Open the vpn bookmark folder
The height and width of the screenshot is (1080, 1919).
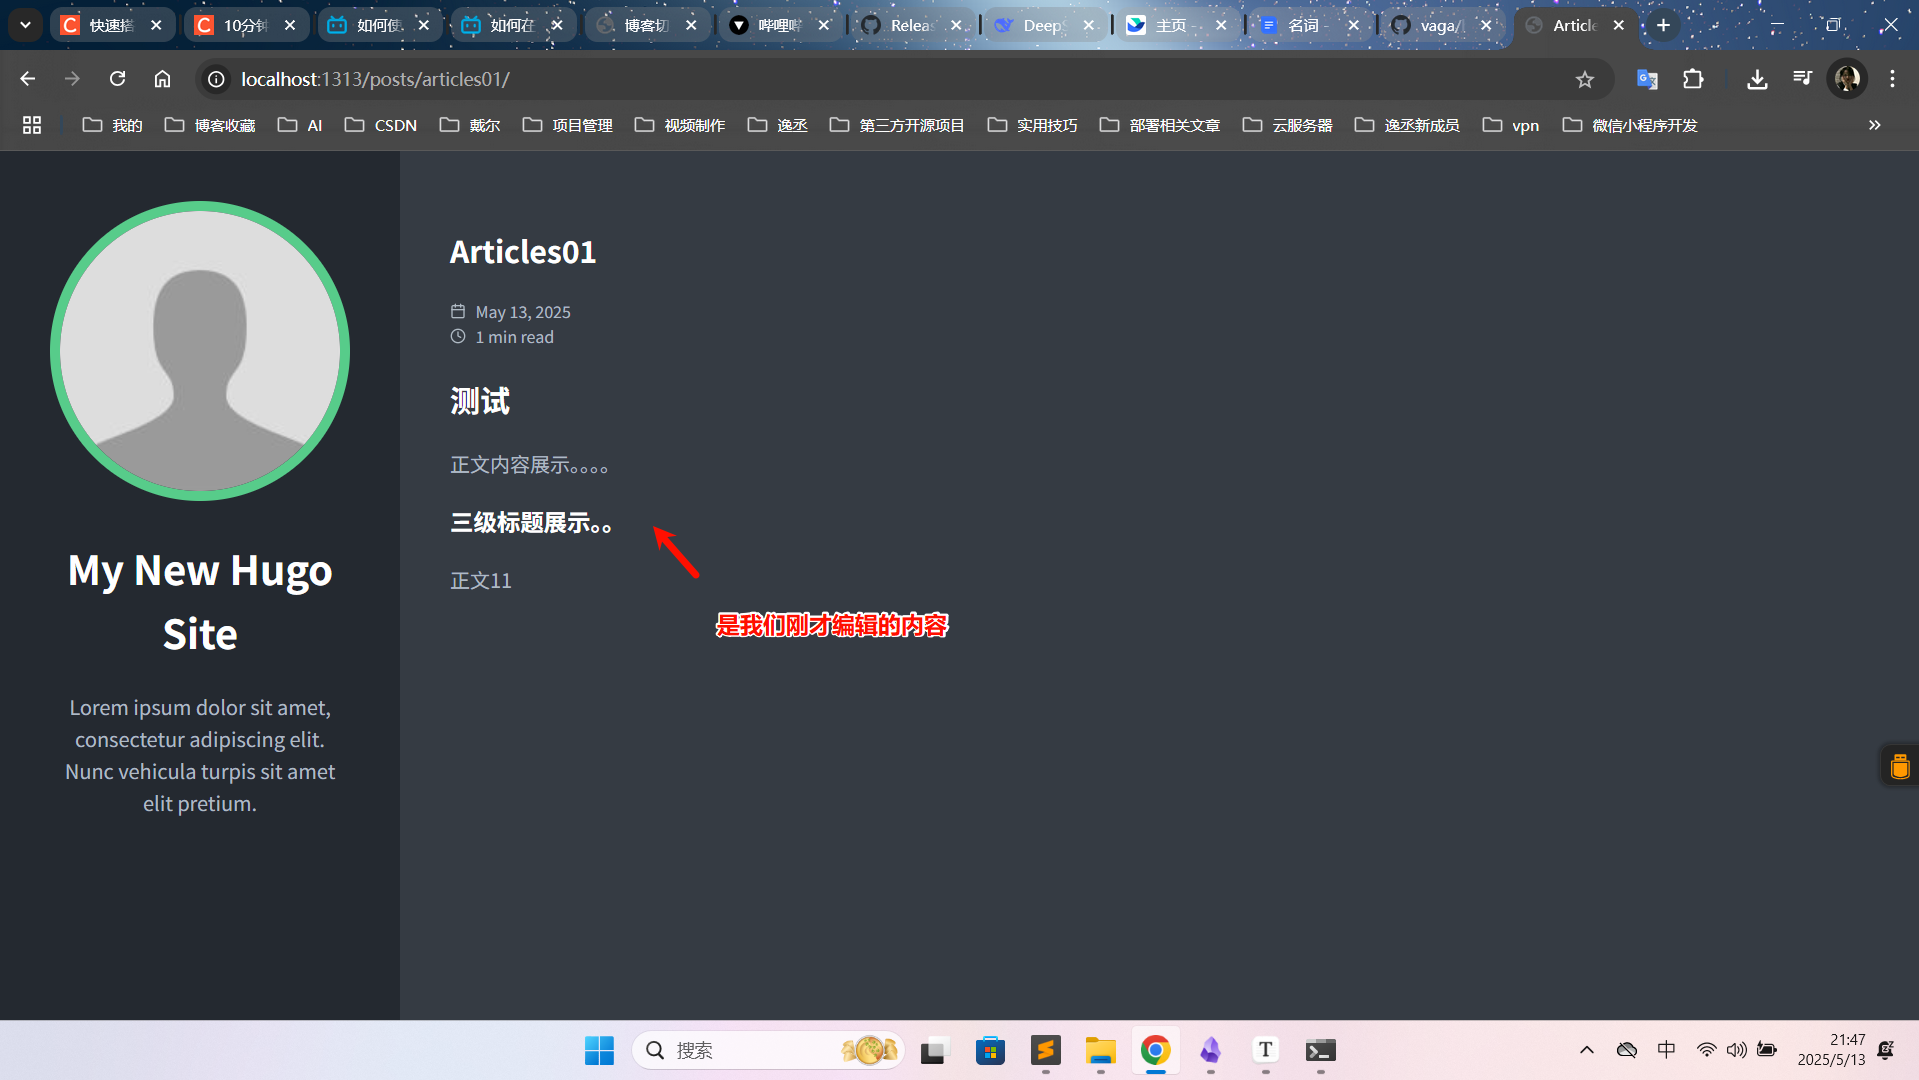point(1511,125)
